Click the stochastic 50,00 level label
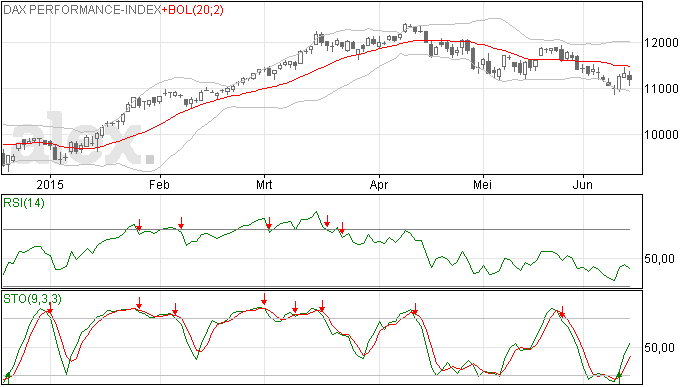The image size is (690, 387). tap(659, 348)
